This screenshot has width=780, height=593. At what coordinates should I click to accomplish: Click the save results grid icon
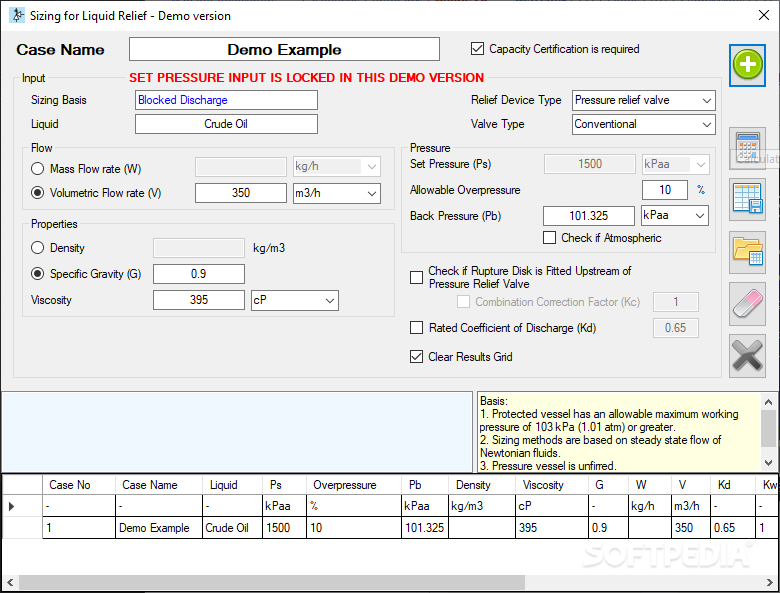[747, 199]
